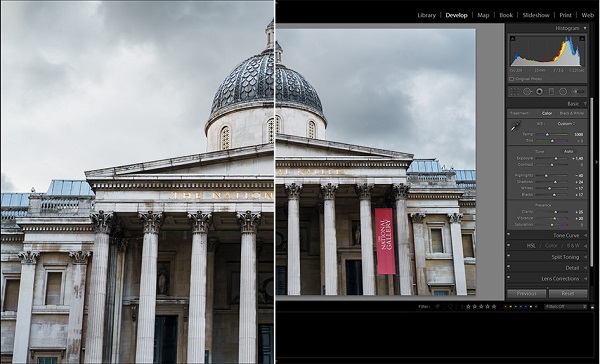
Task: Select the Radial Filter tool icon
Action: coord(563,91)
